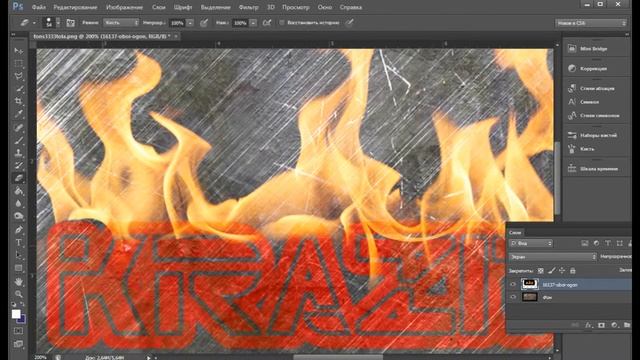Select the Rectangular Marquee tool
The image size is (640, 360).
[x=18, y=63]
